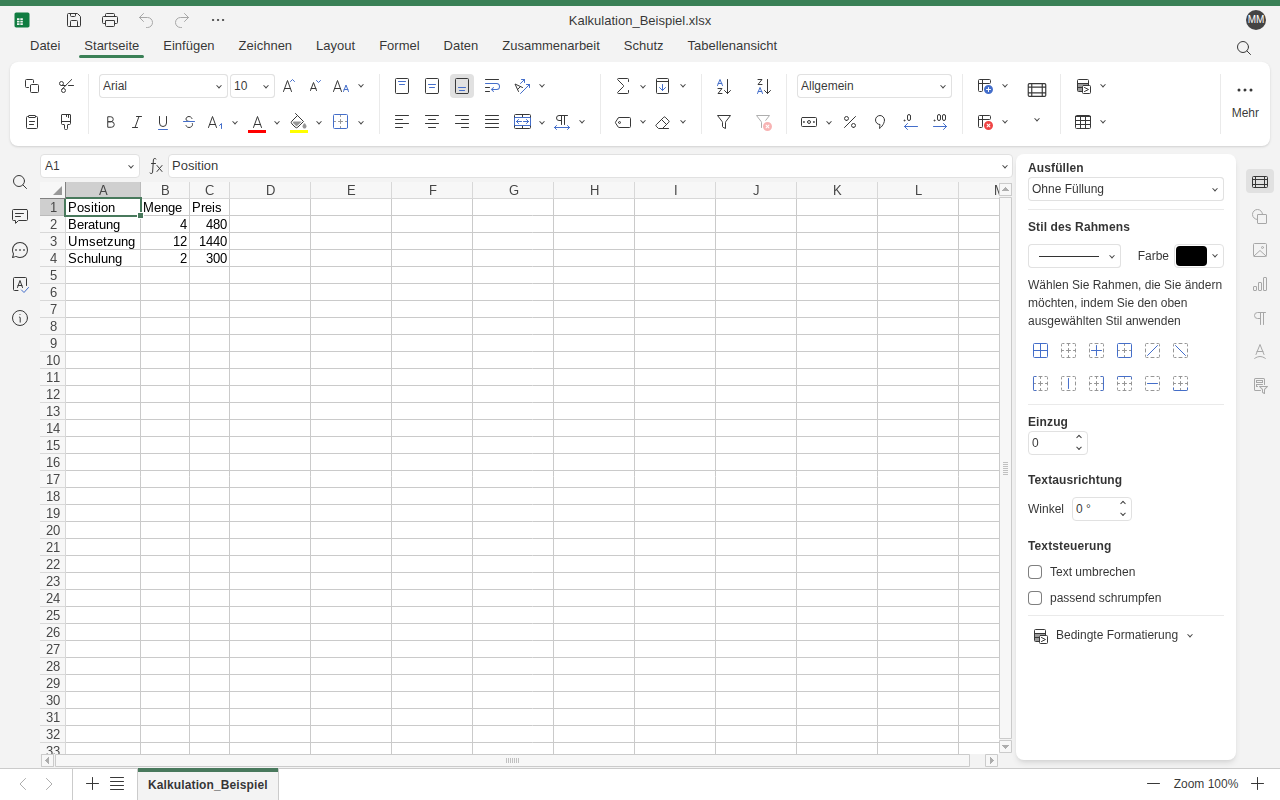Sort ascending with the A-Z icon
The width and height of the screenshot is (1280, 800).
[724, 86]
